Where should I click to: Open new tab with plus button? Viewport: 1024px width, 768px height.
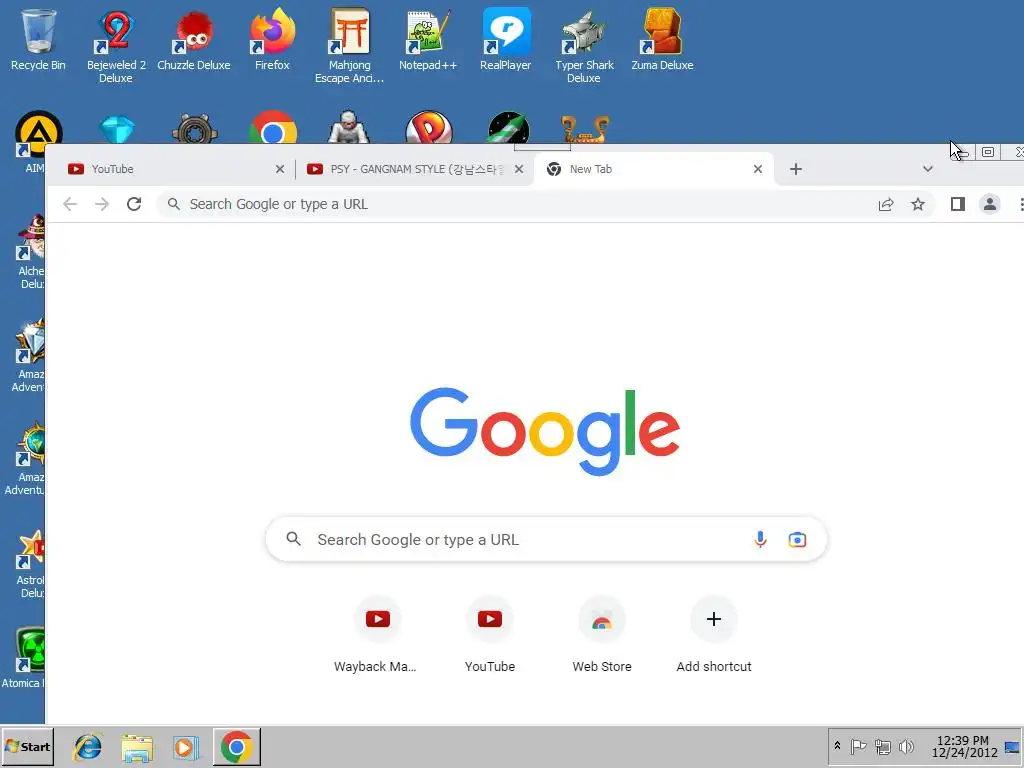point(795,169)
